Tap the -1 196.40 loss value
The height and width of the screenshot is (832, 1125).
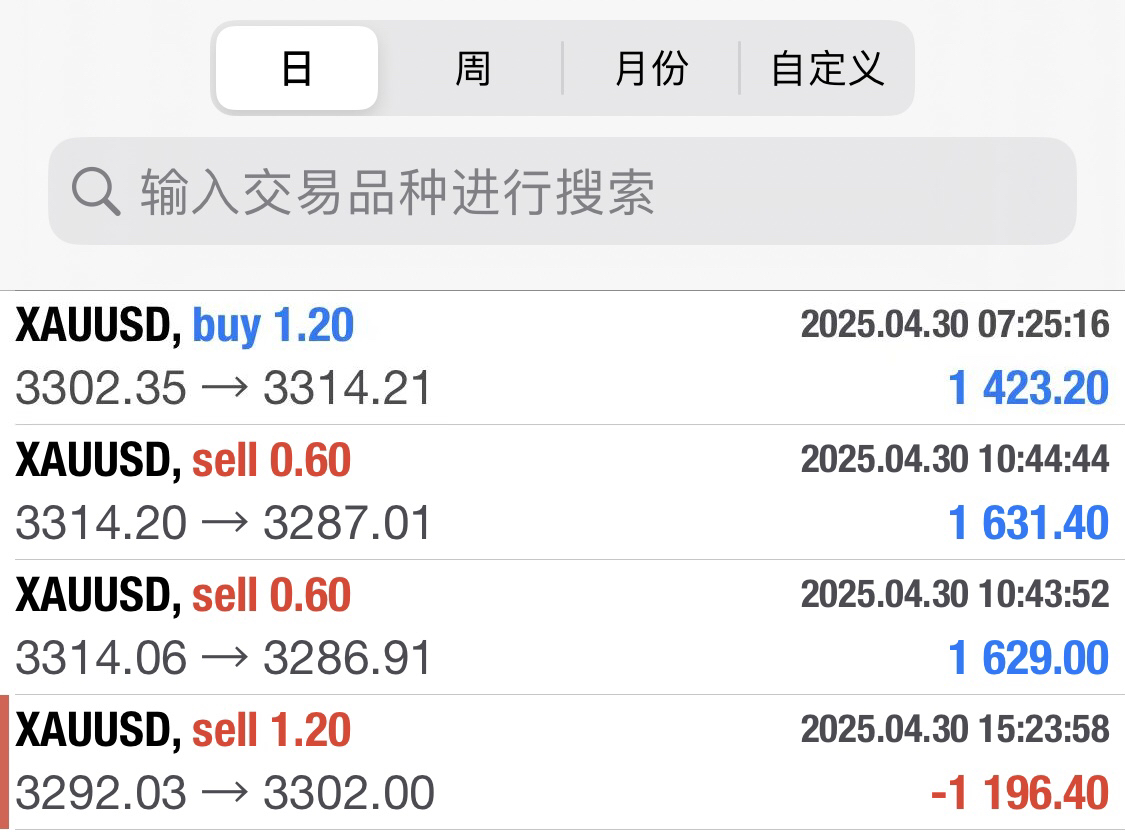click(x=1019, y=793)
